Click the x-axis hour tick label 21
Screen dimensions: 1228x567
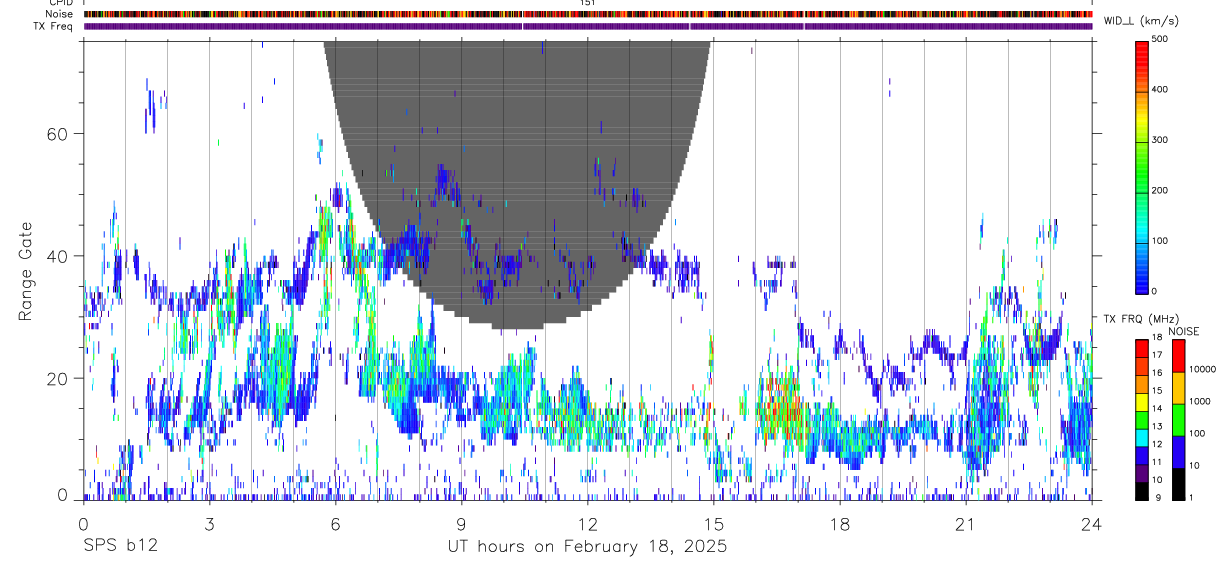click(x=965, y=523)
